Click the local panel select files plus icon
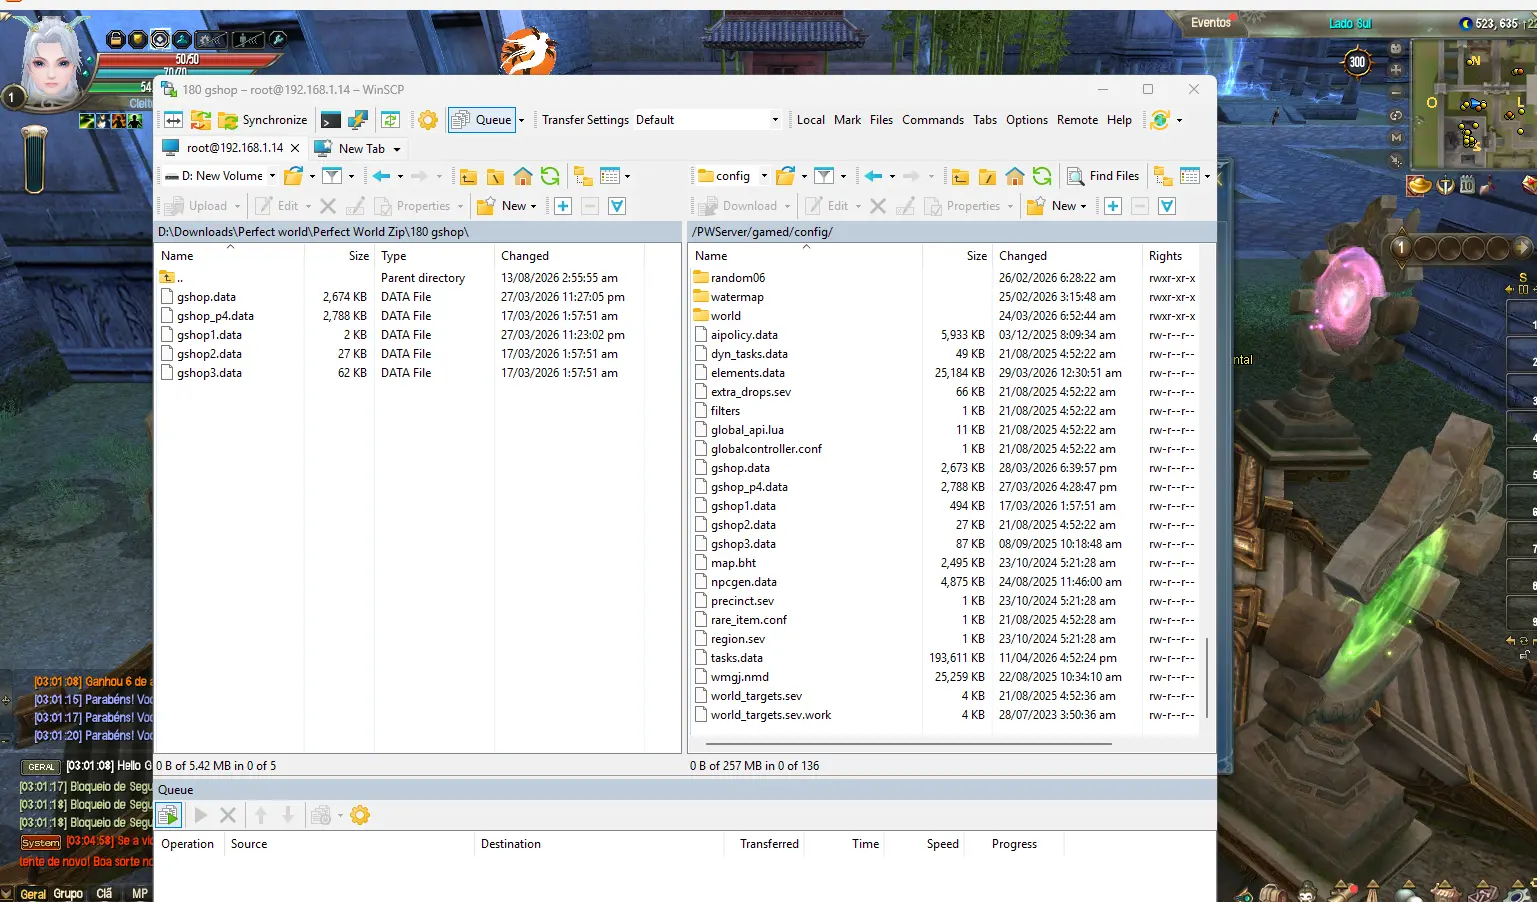 563,206
